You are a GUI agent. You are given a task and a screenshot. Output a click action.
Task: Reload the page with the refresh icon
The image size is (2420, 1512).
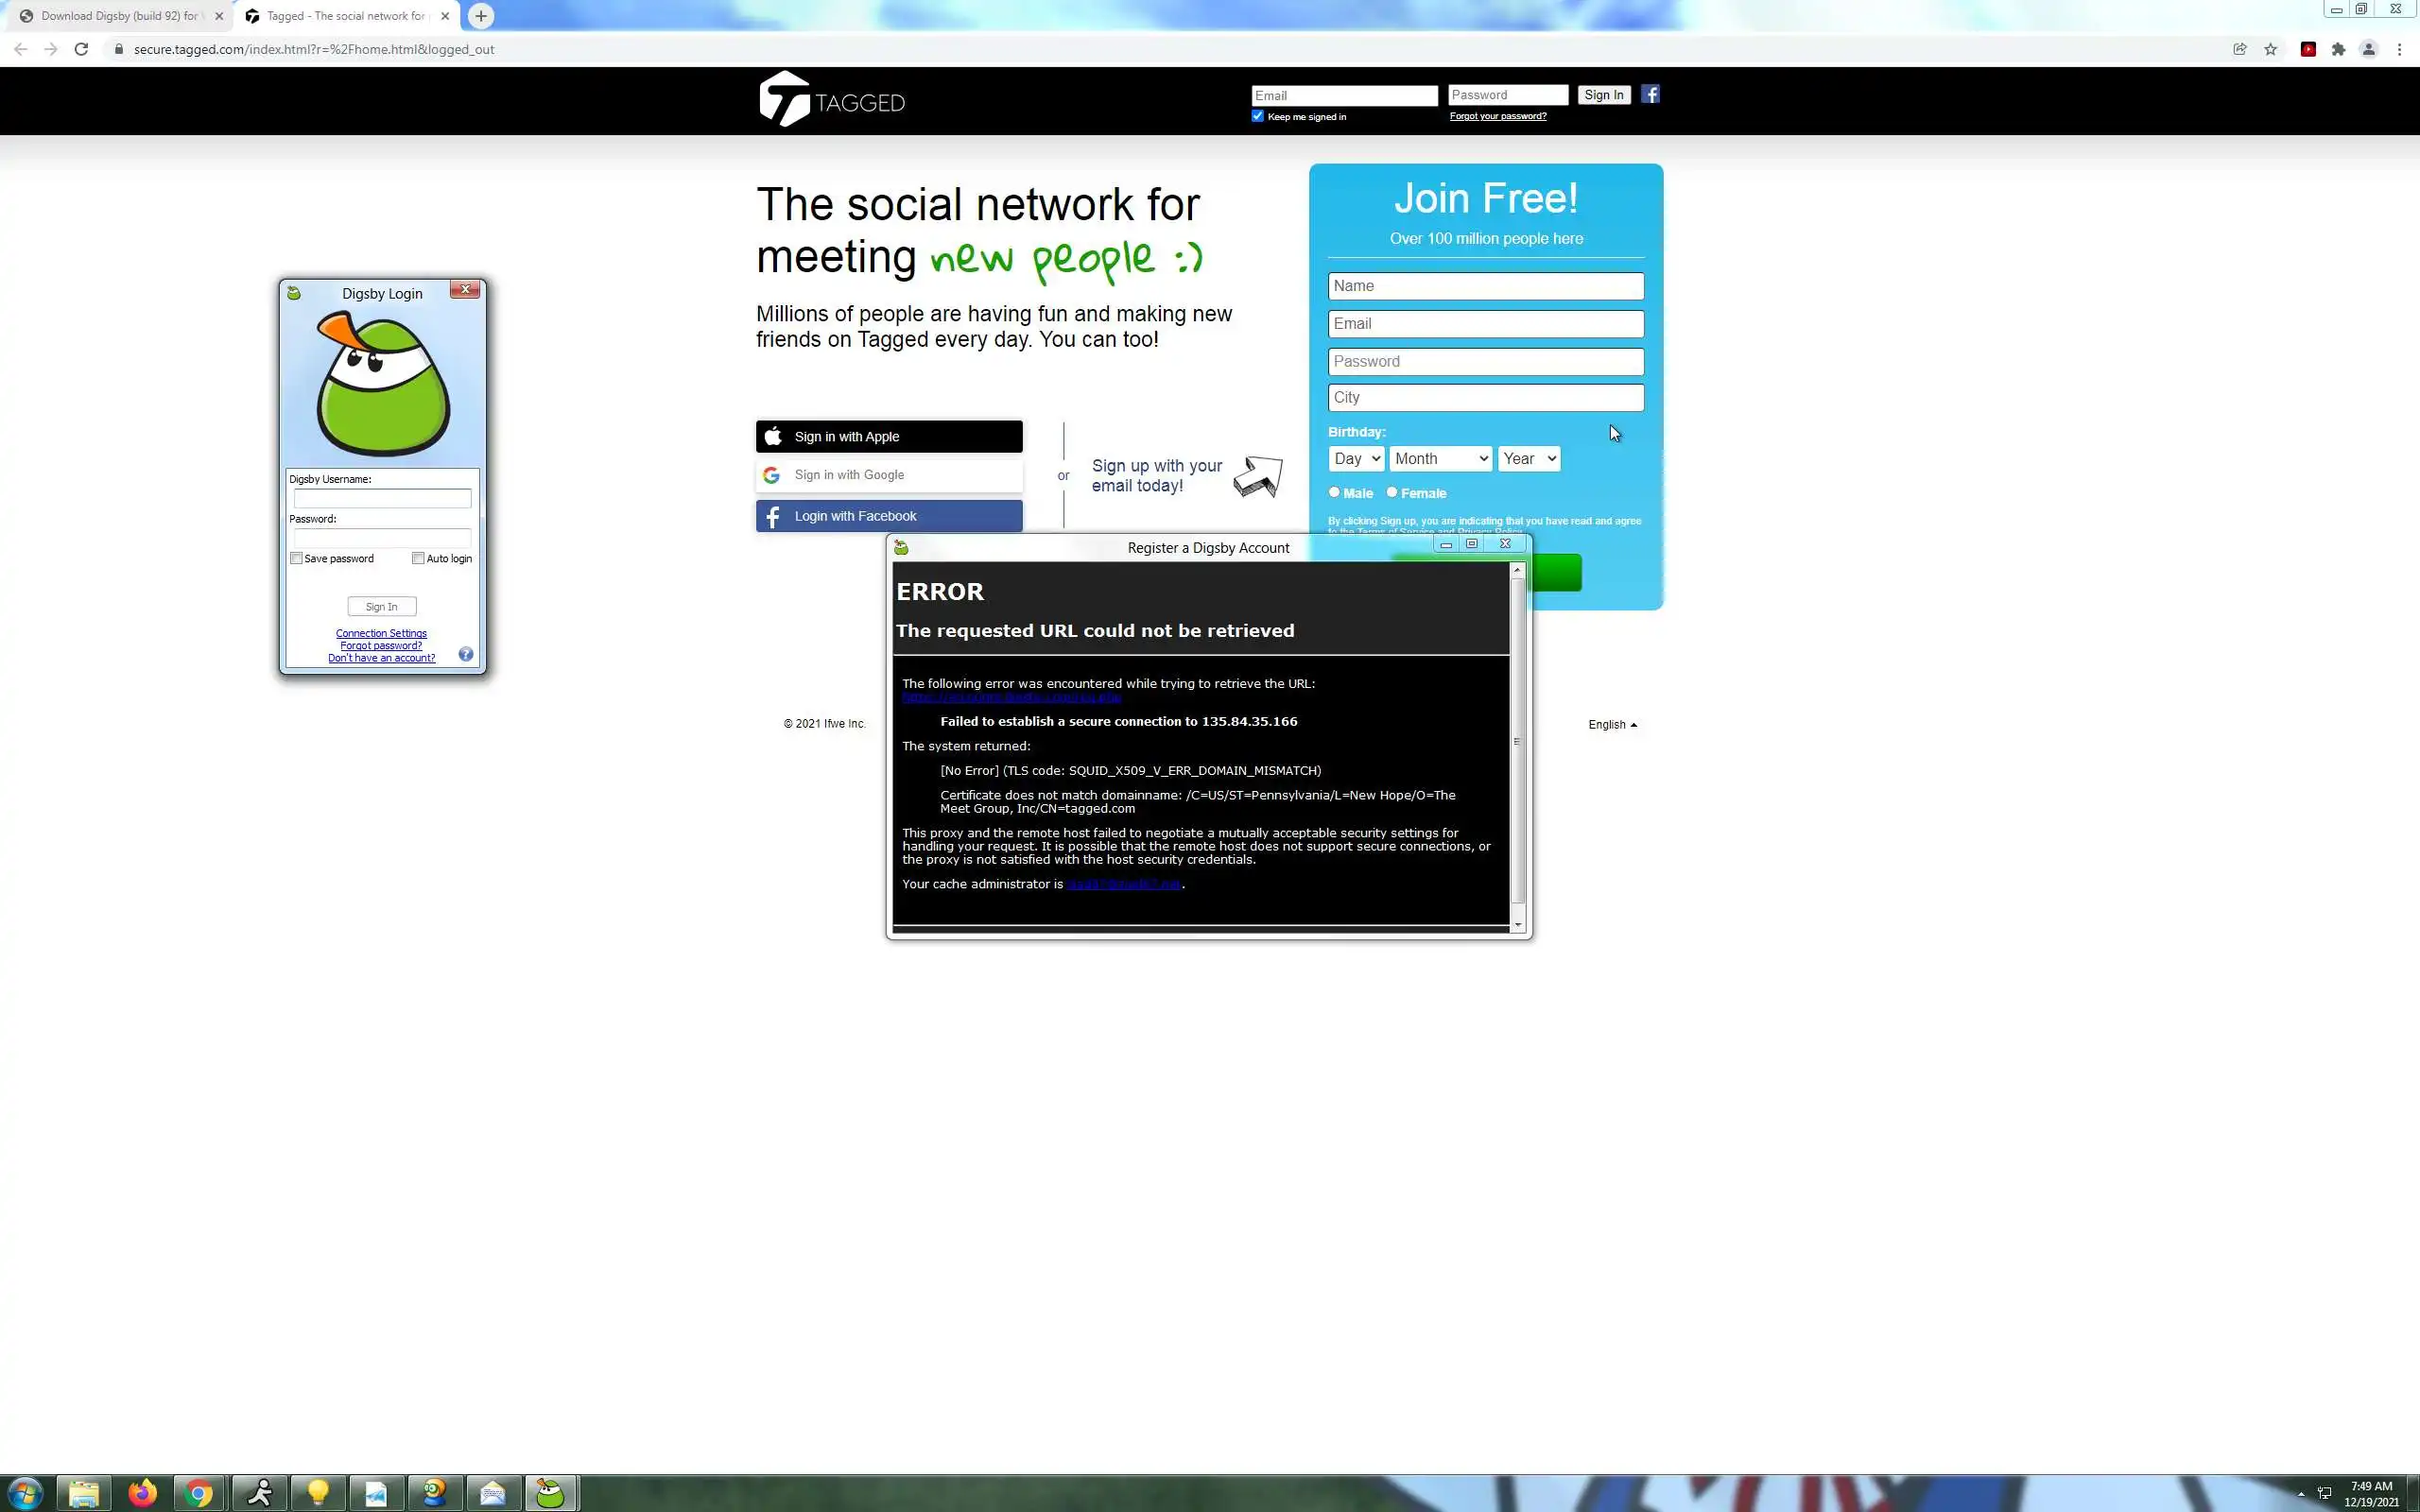[81, 49]
